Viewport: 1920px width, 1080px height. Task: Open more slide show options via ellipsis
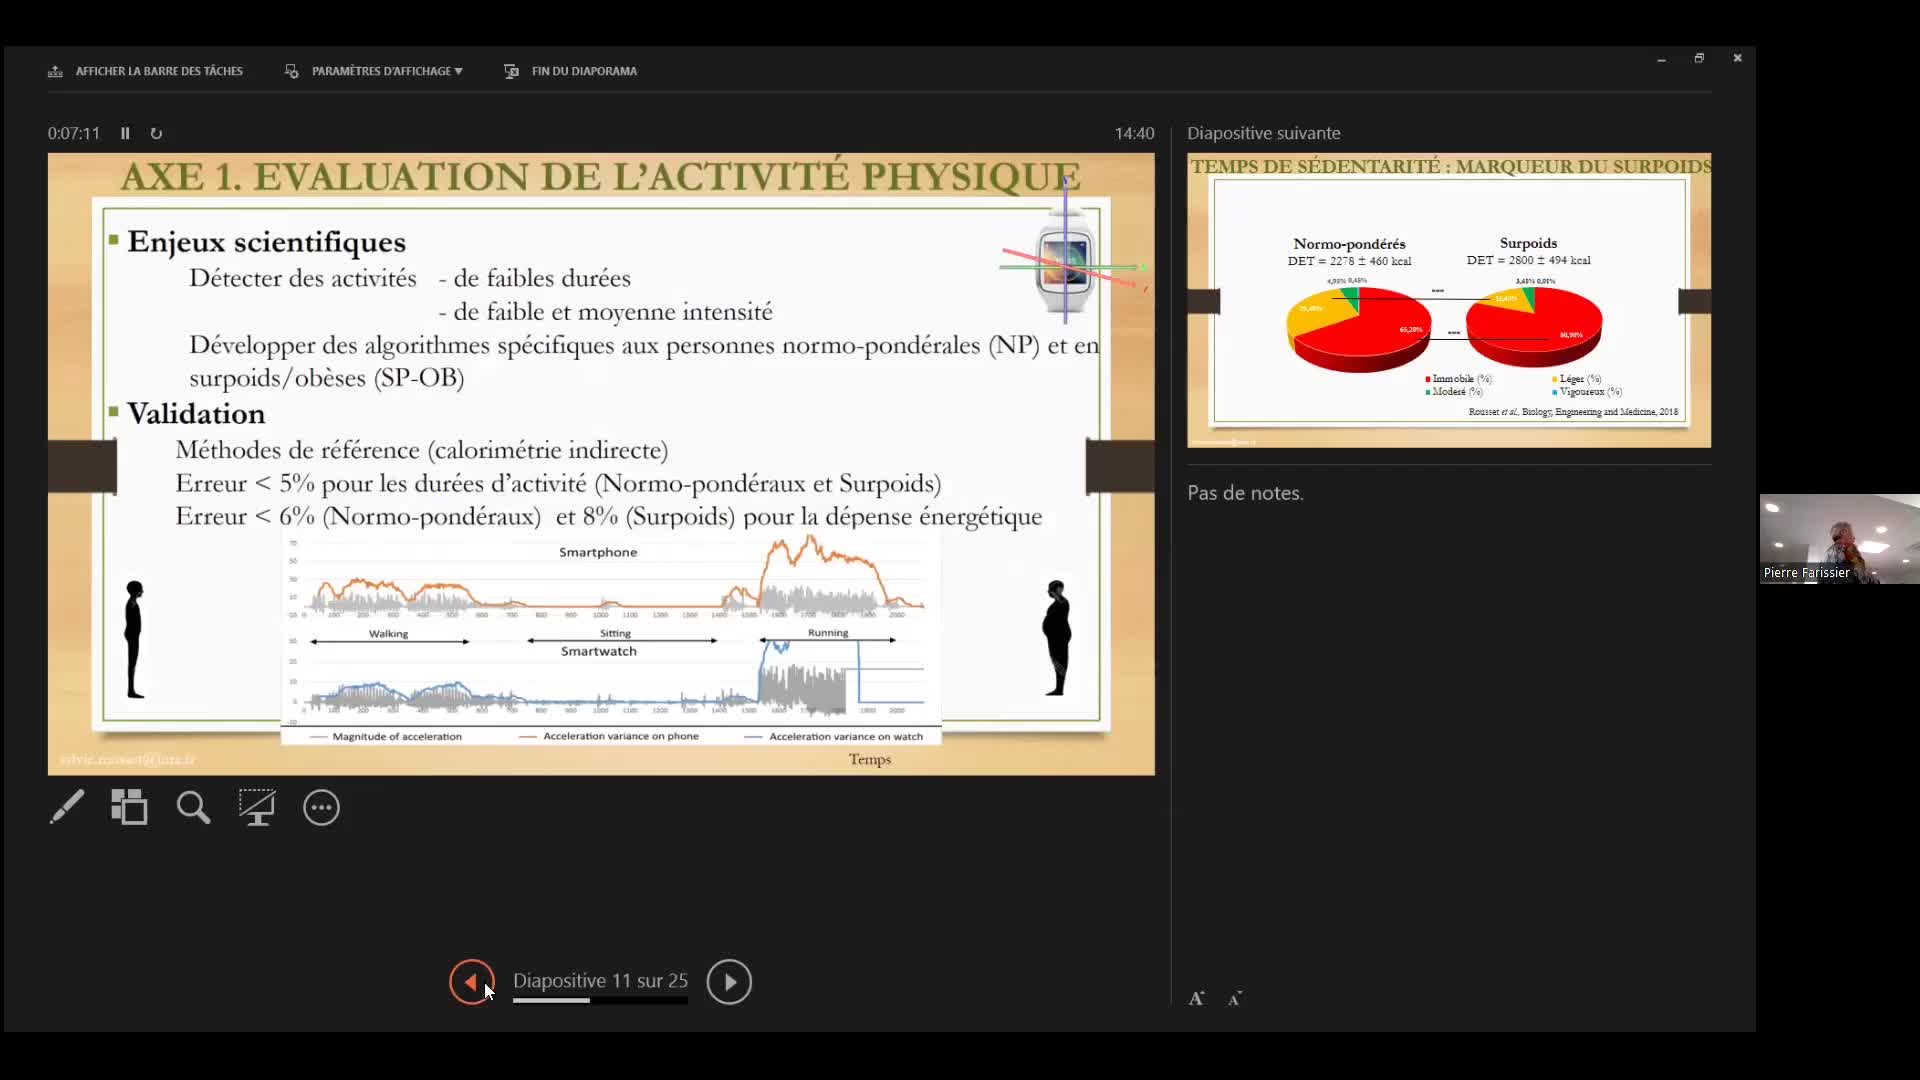(321, 807)
